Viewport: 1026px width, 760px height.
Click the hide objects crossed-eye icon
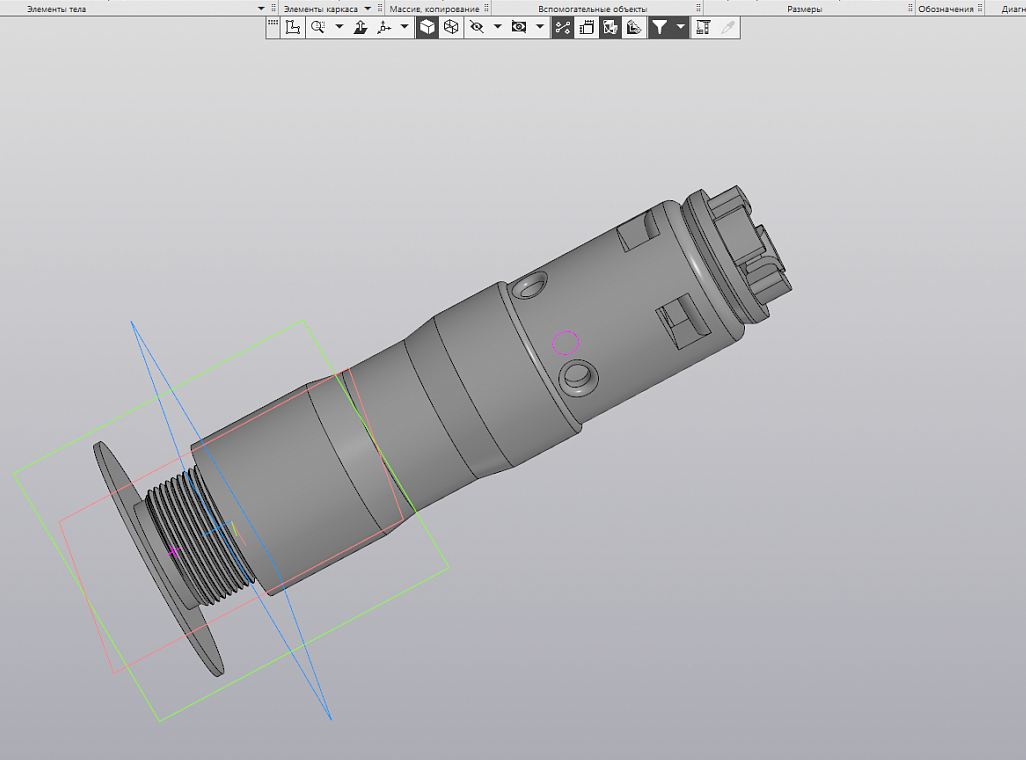coord(477,28)
